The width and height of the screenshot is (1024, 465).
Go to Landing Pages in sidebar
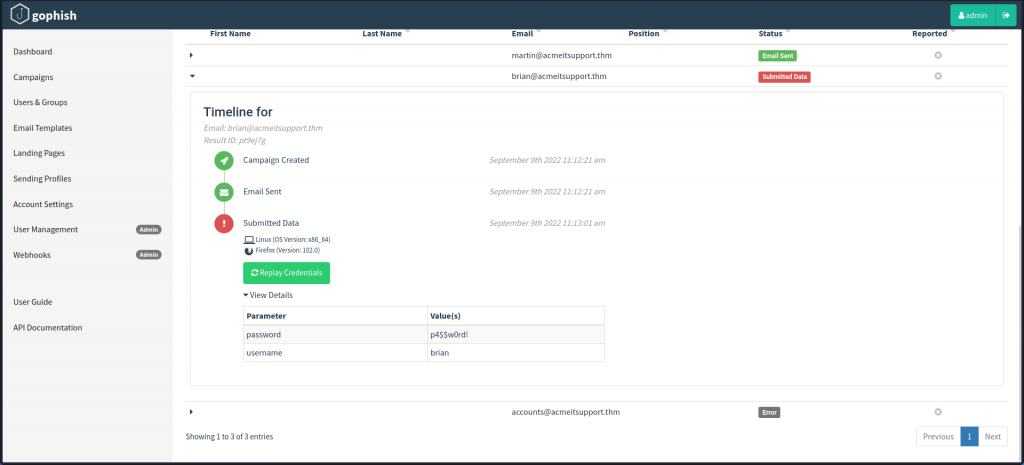pos(39,153)
